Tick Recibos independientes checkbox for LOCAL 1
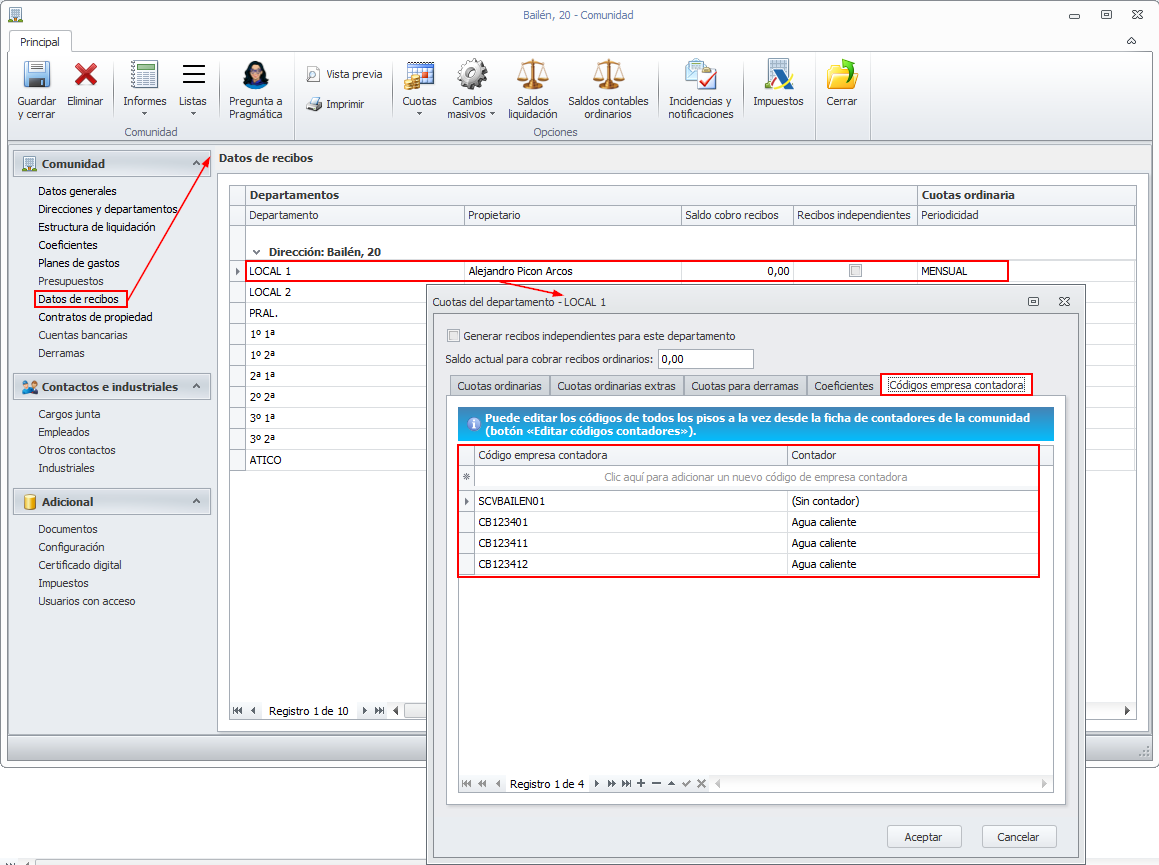The image size is (1159, 865). coord(855,271)
